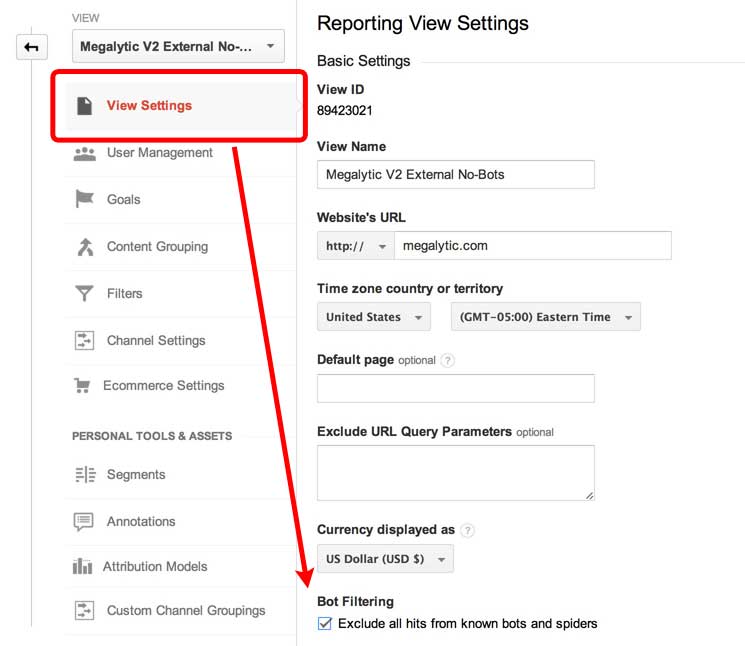Click the User Management people icon

84,153
